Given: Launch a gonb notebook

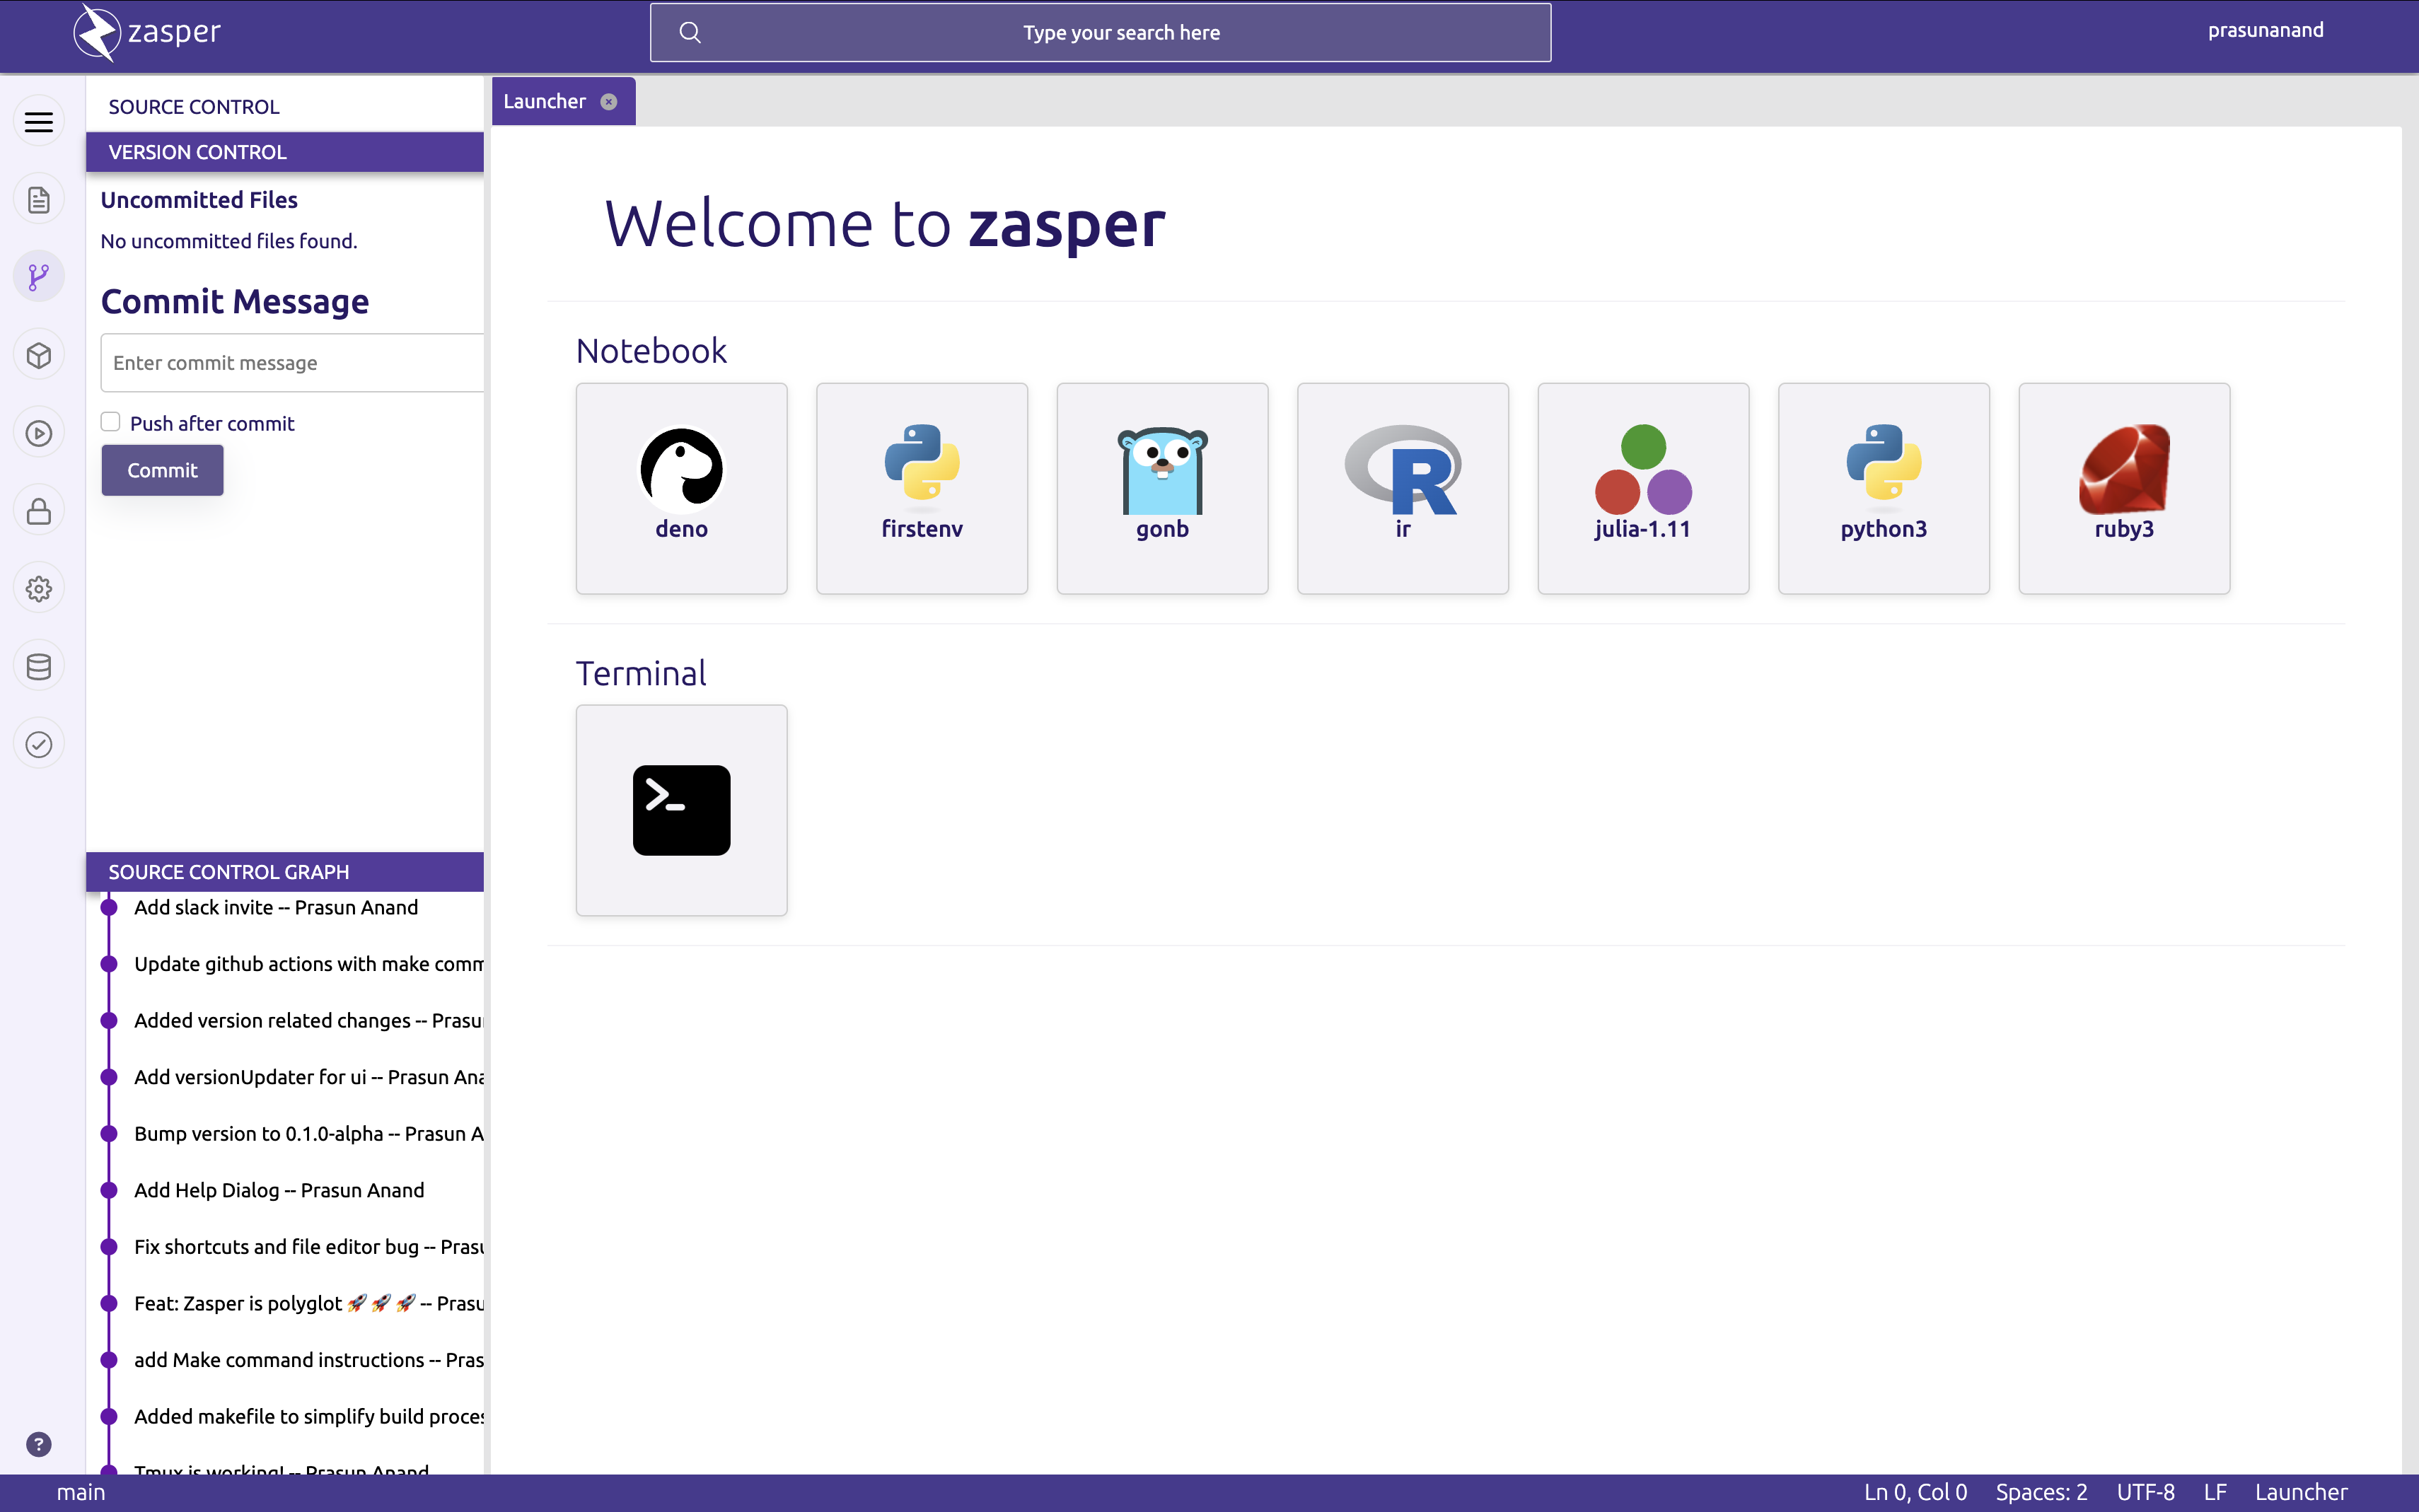Looking at the screenshot, I should coord(1162,488).
